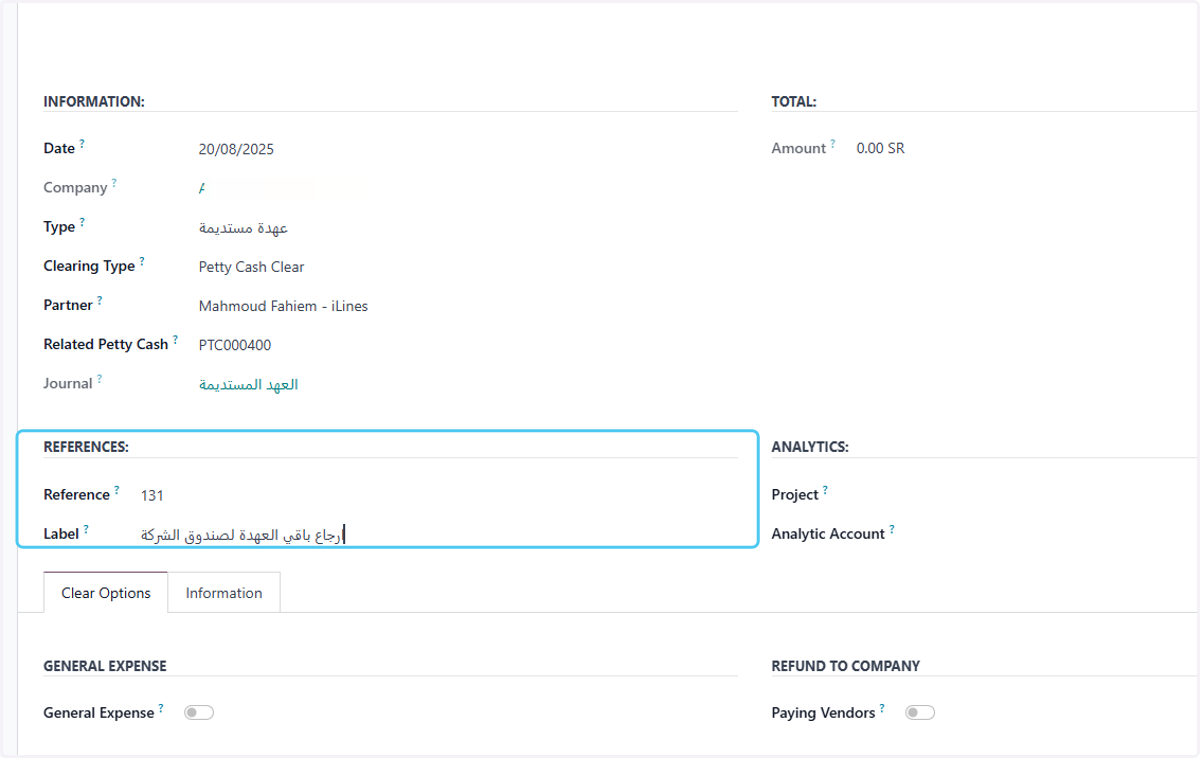Show the Journal help question mark

(x=100, y=378)
